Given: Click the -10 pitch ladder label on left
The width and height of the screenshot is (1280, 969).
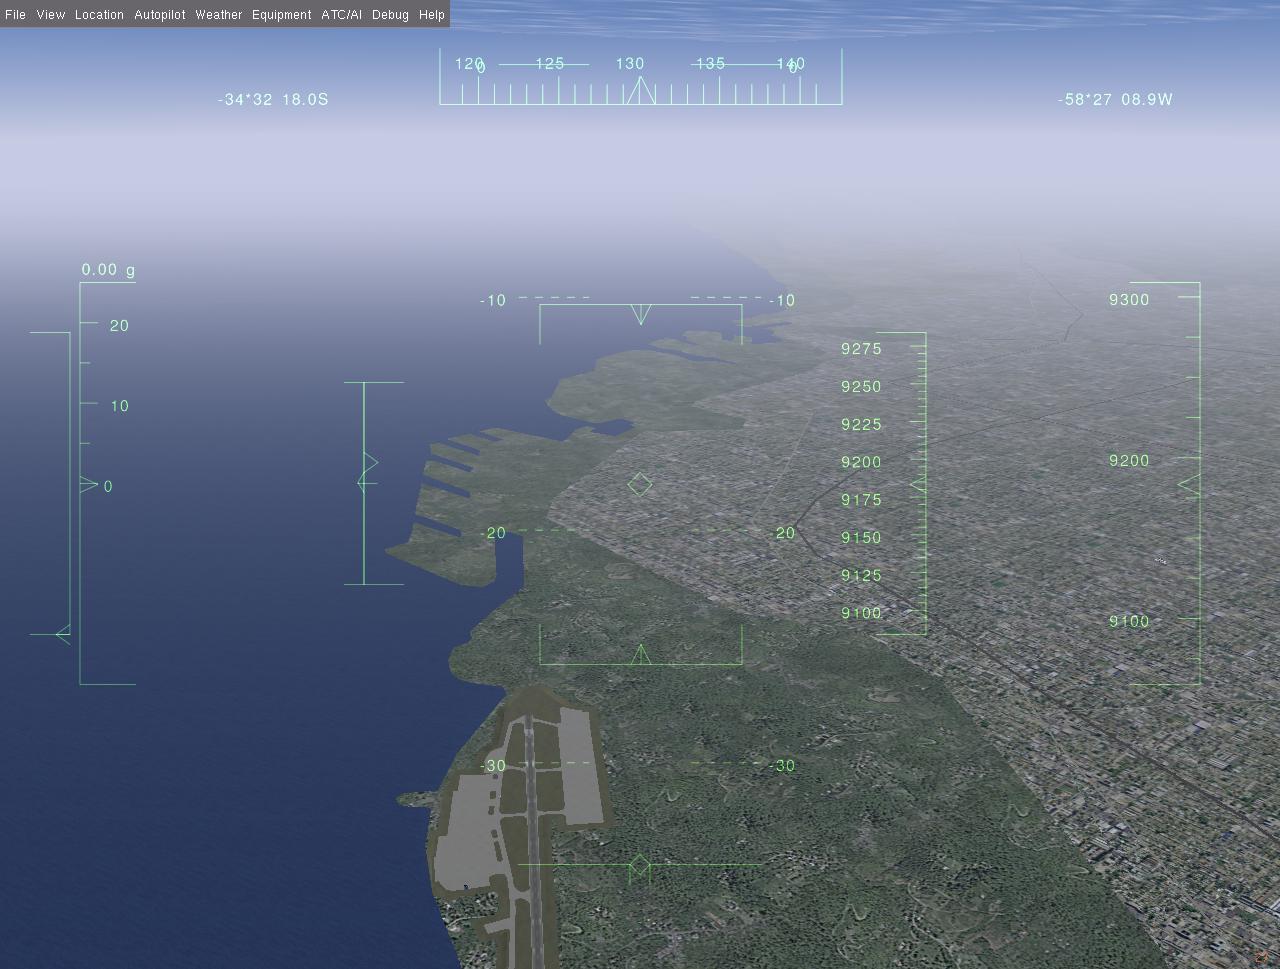Looking at the screenshot, I should click(493, 300).
